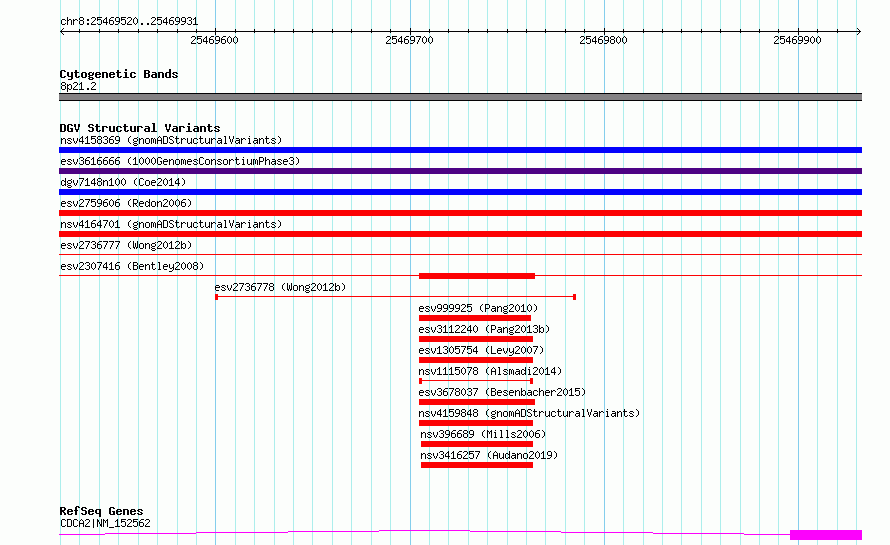Click ruler position 25469900
The height and width of the screenshot is (545, 890).
click(797, 40)
